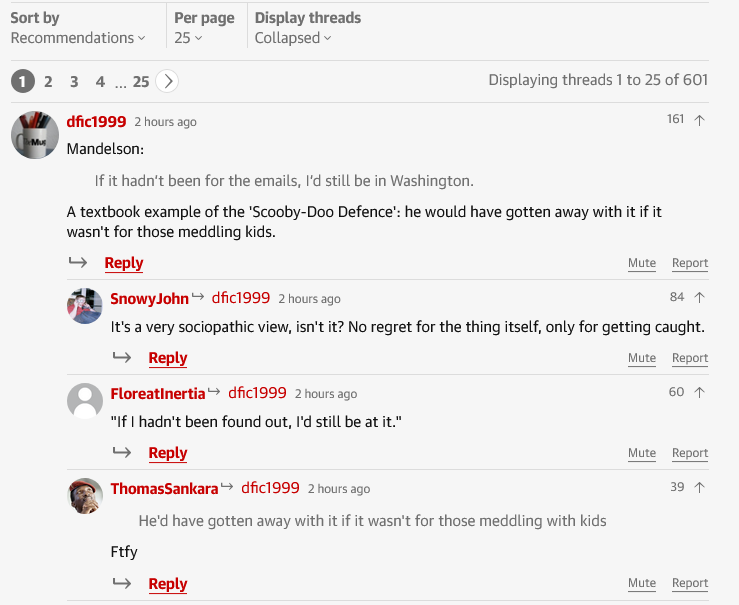739x605 pixels.
Task: Jump to page 25 of comments
Action: click(x=141, y=81)
